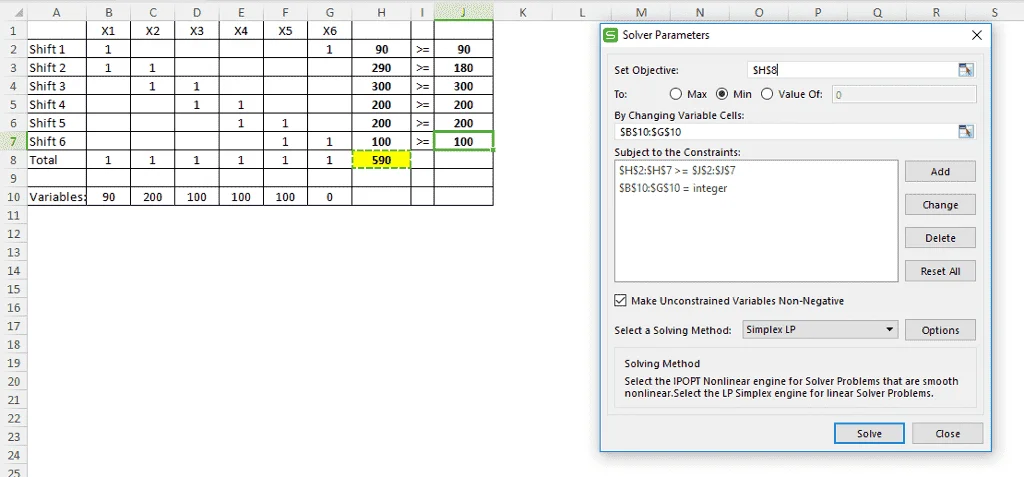Select constraint $B$10:$G$10 = integer

pyautogui.click(x=673, y=188)
